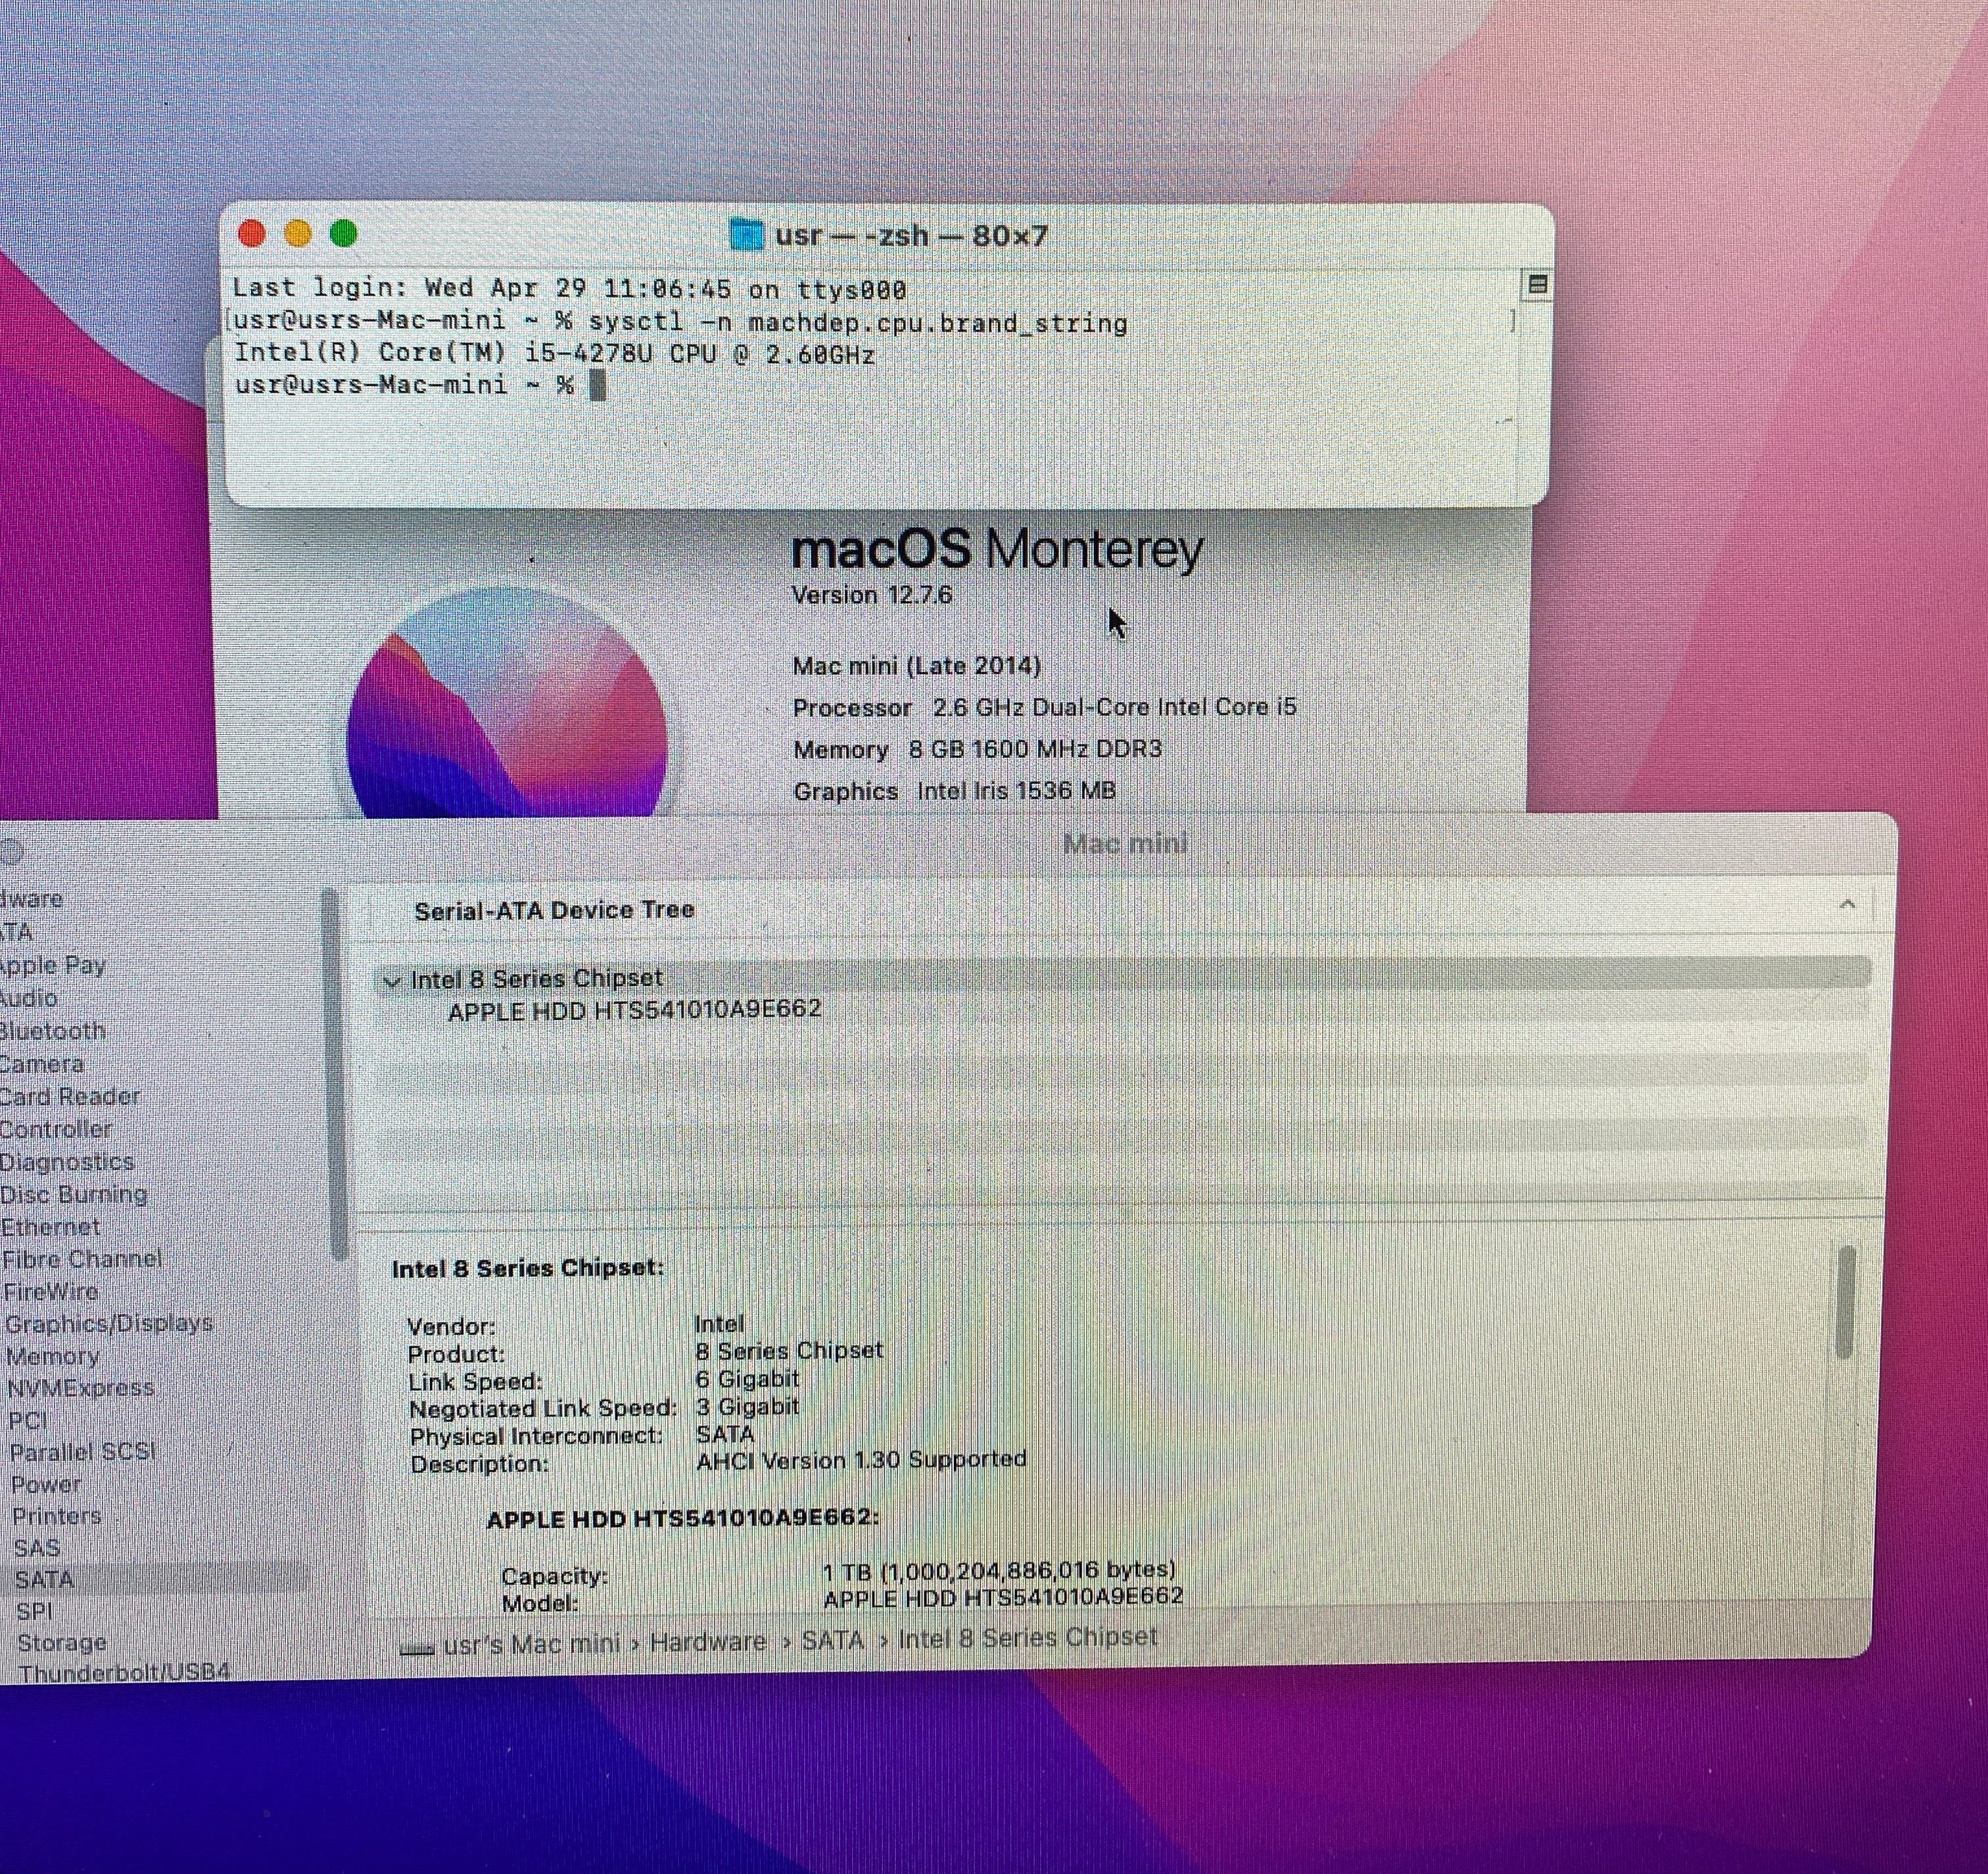
Task: Show Power in the sidebar
Action: 46,1484
